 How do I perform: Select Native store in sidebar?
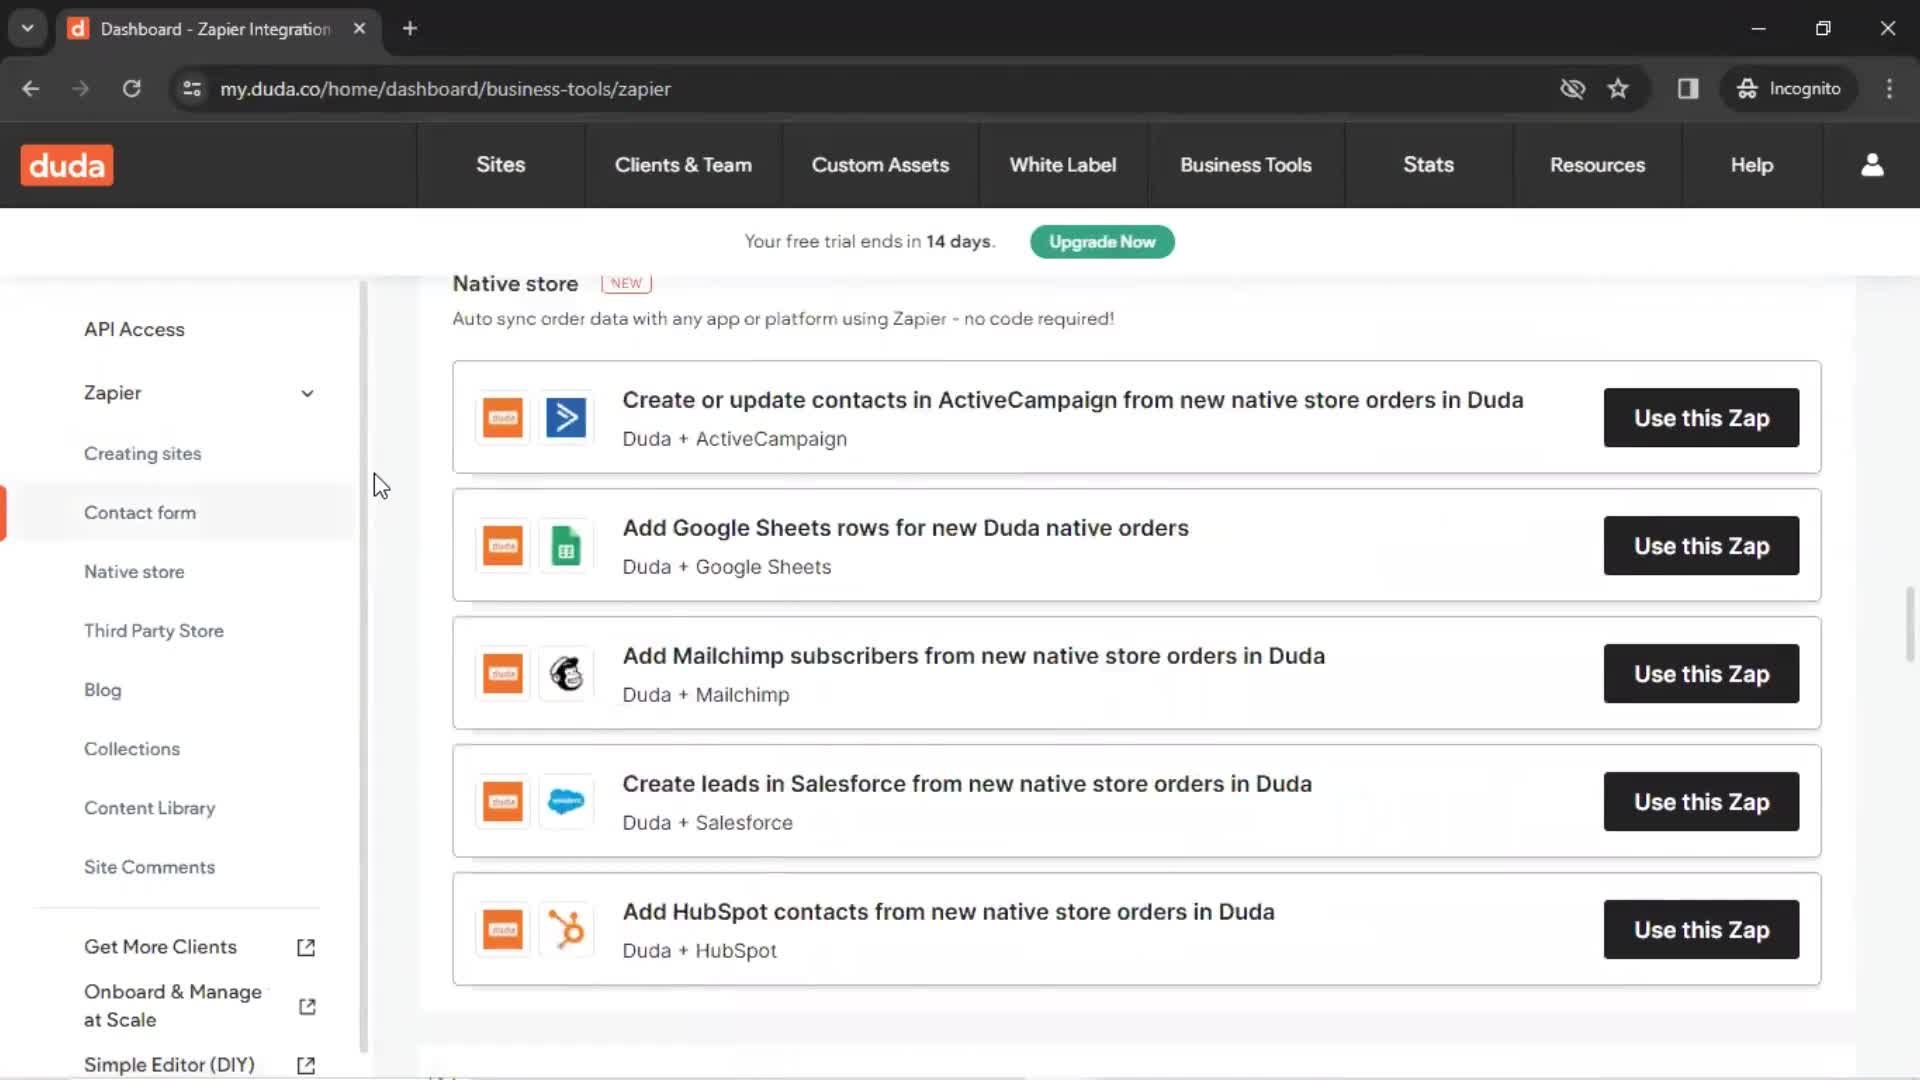(x=134, y=572)
